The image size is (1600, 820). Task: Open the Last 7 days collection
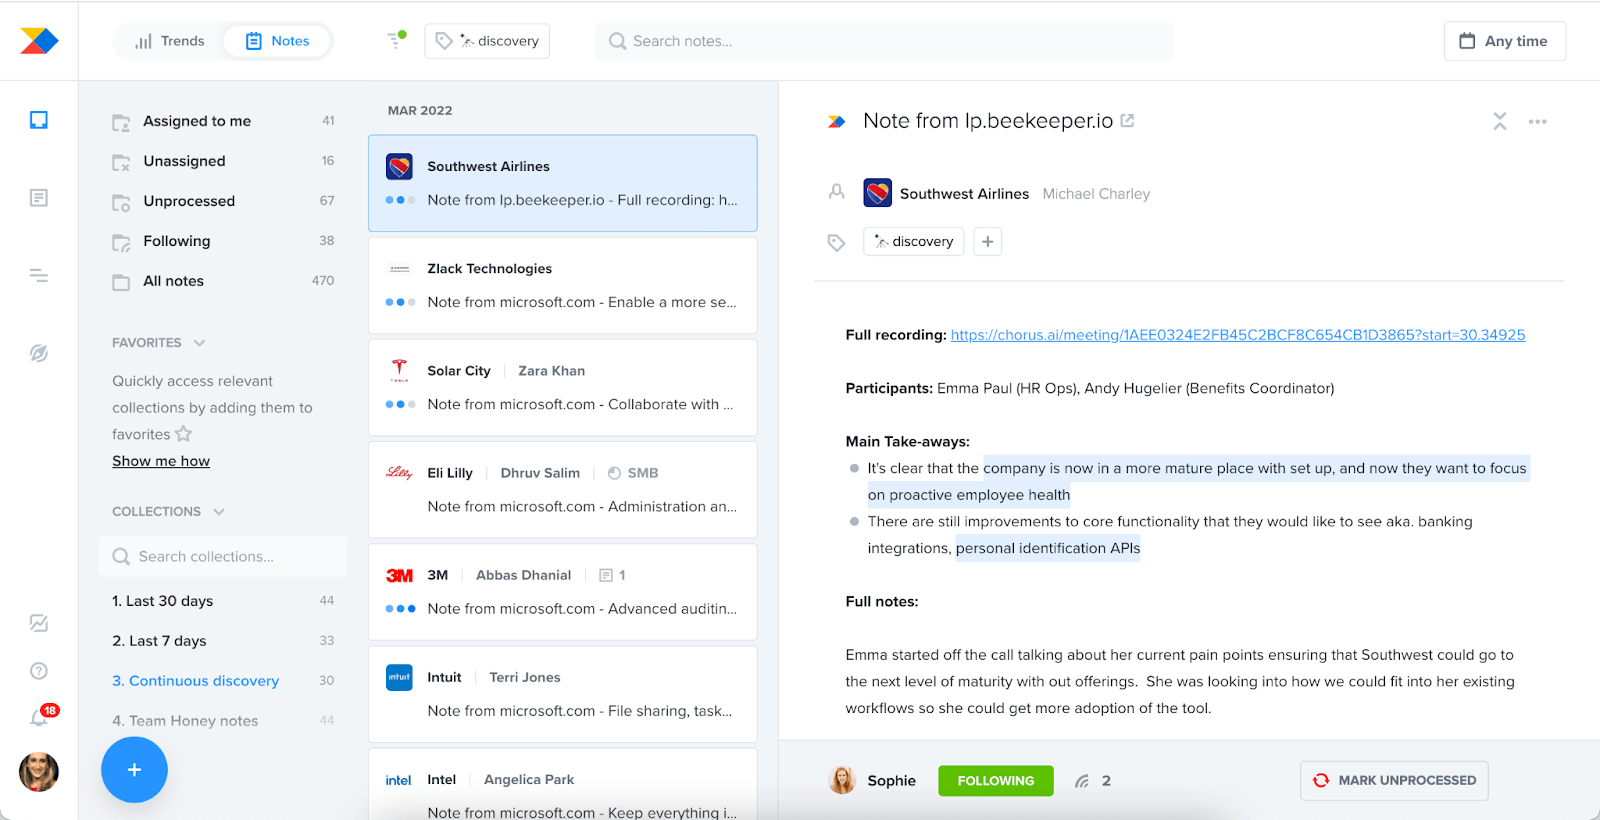pos(223,641)
